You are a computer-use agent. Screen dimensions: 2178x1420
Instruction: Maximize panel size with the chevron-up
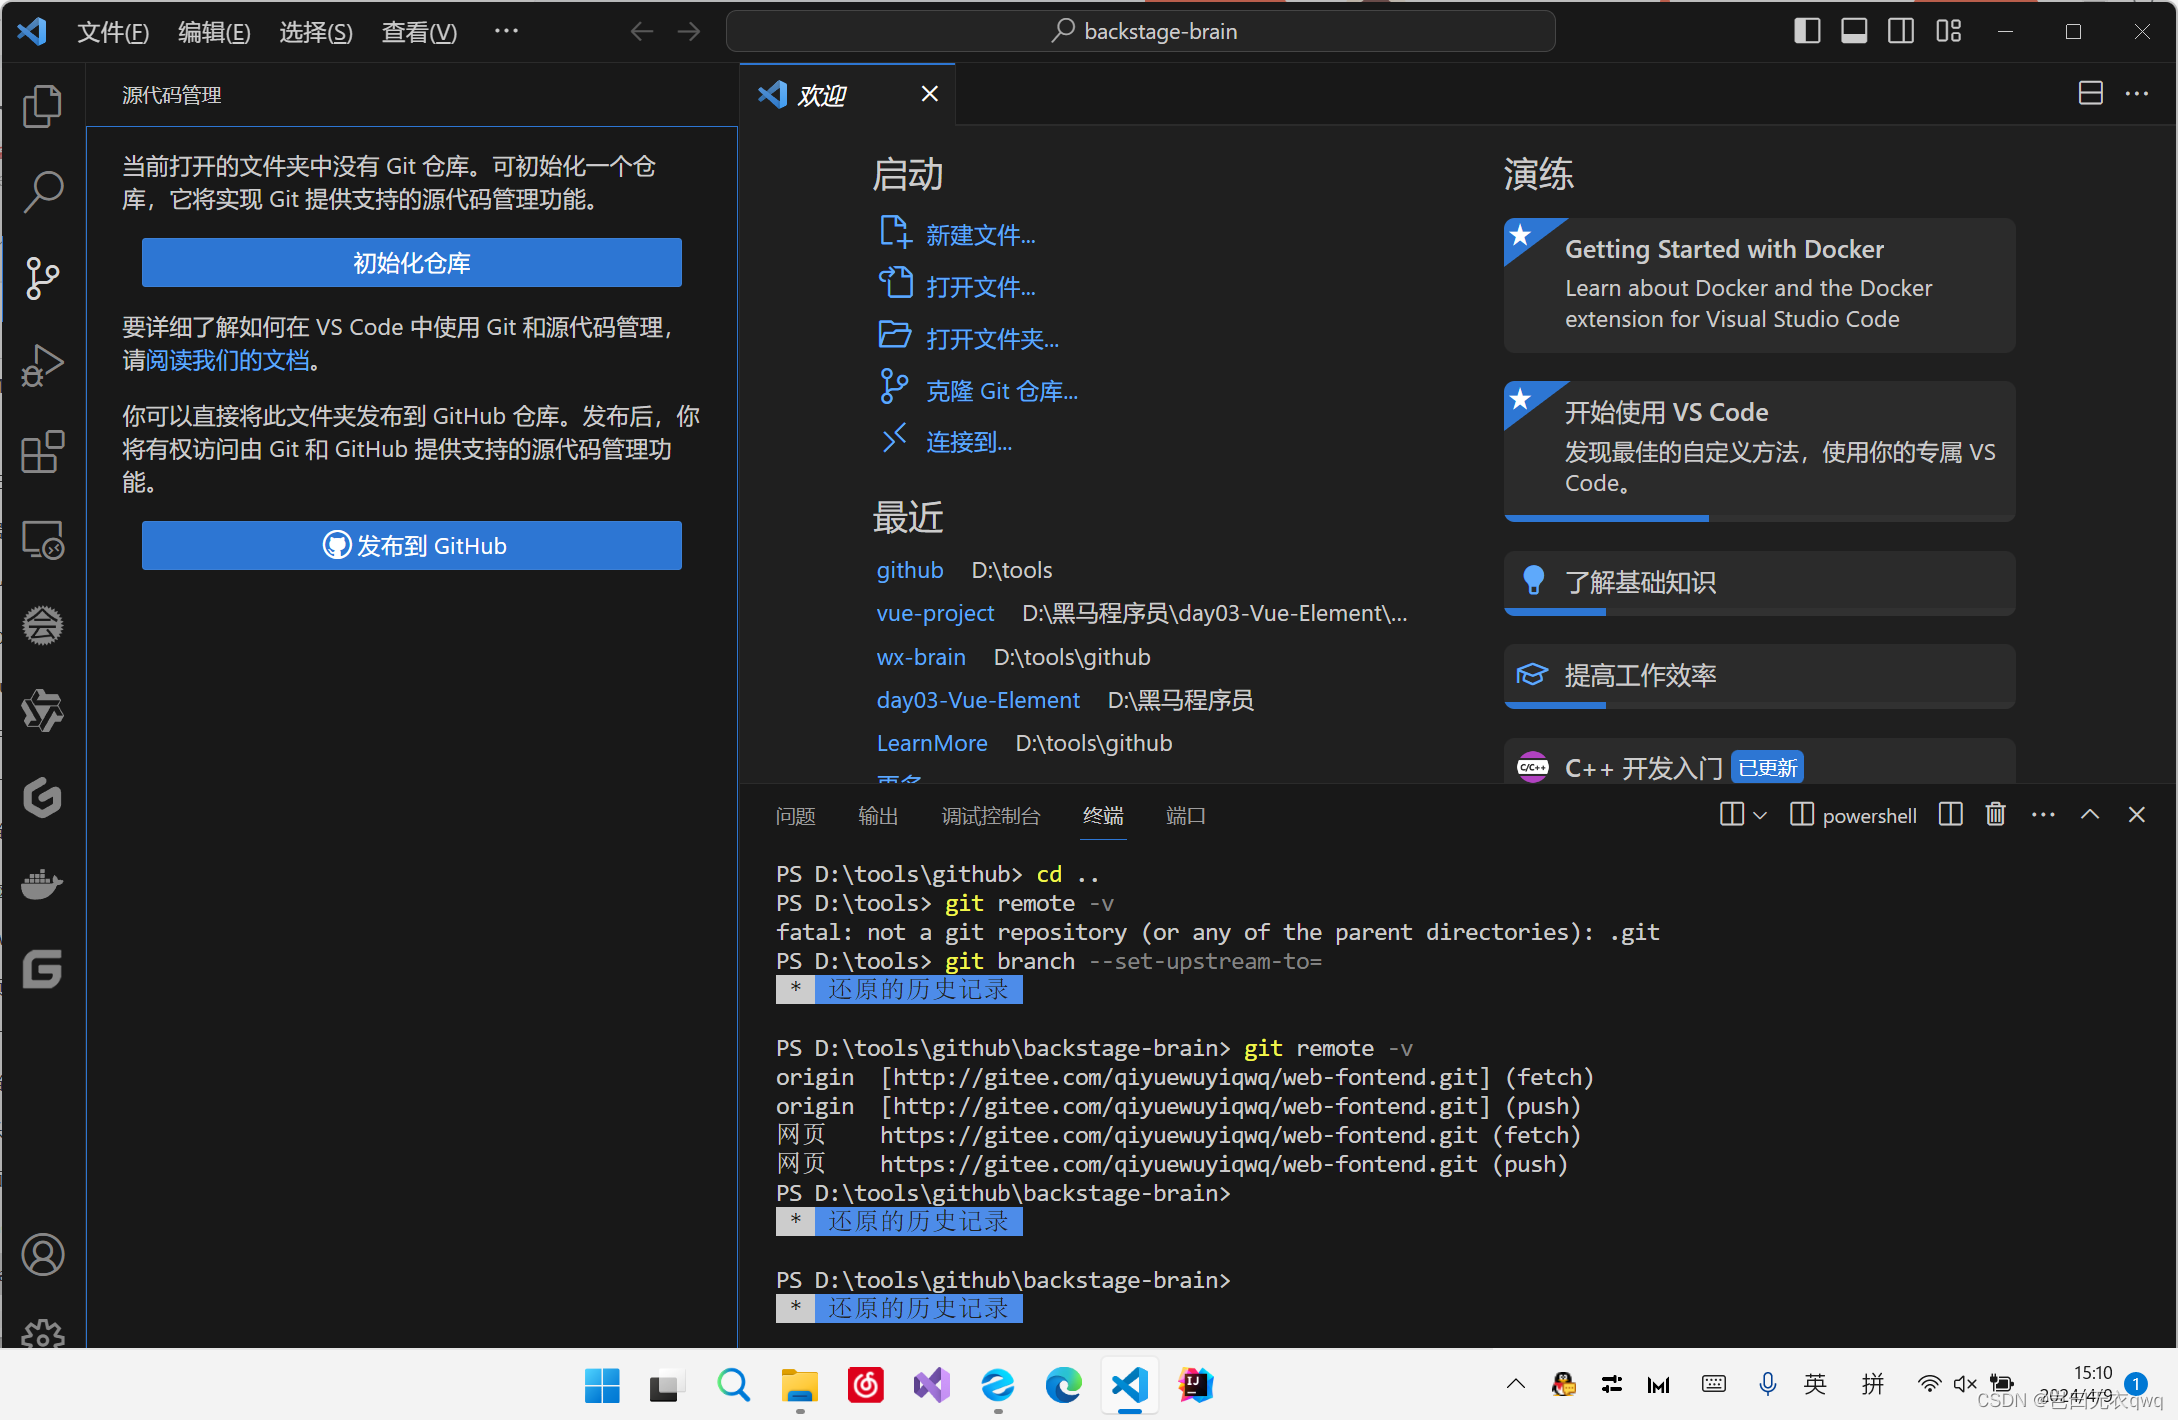click(2090, 815)
